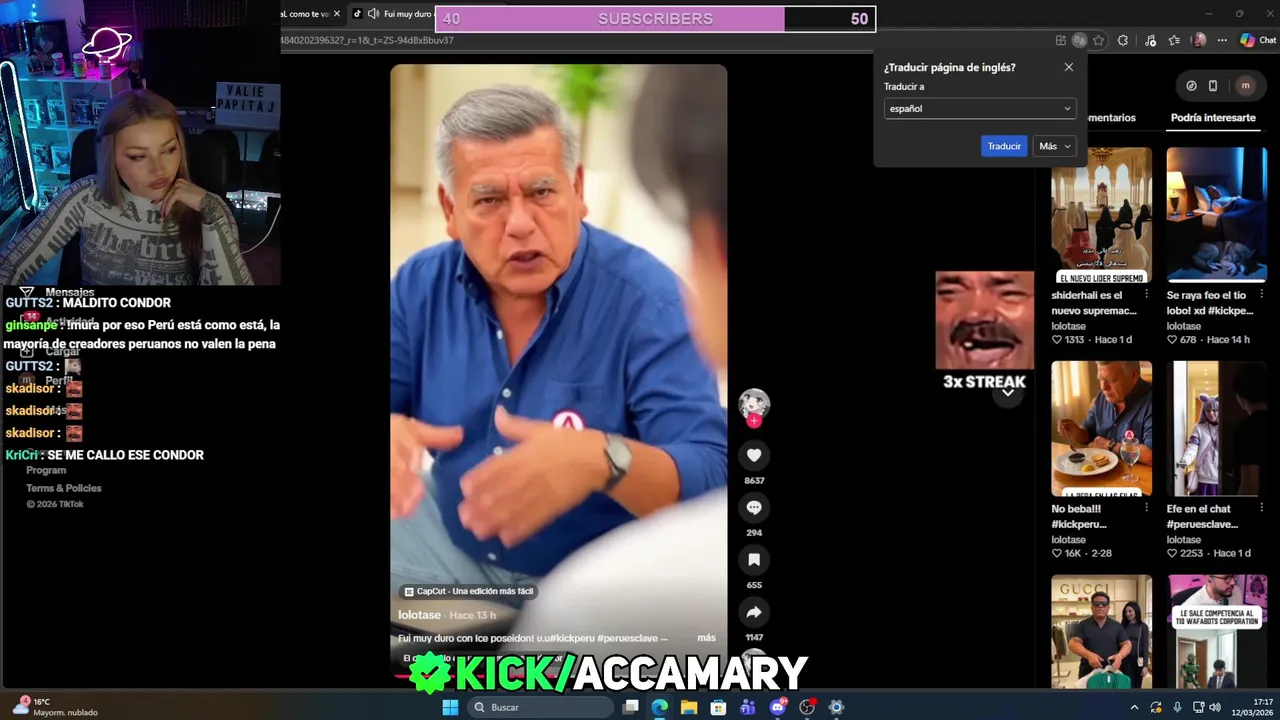
Task: Open options for 'shiderhali es el nuevo' video
Action: 1146,296
